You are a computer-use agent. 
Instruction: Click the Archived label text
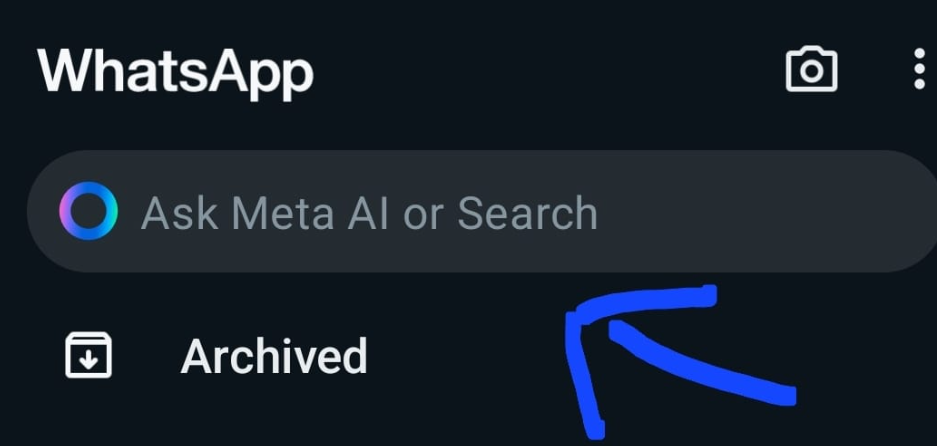[x=273, y=357]
